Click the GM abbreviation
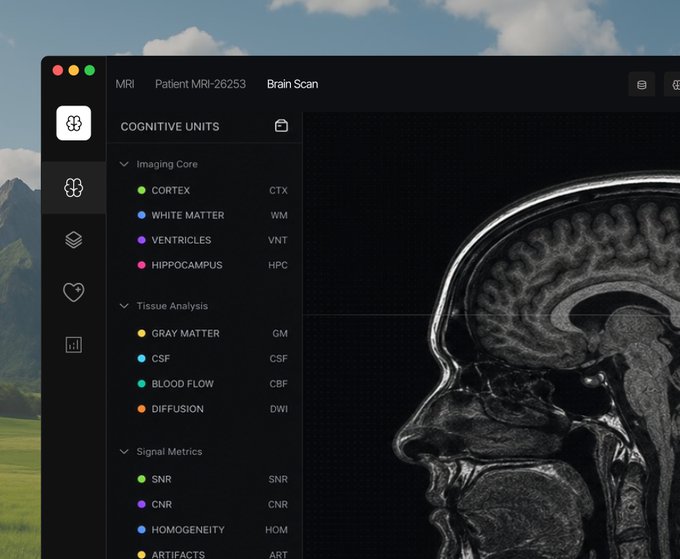The height and width of the screenshot is (559, 680). [x=280, y=333]
